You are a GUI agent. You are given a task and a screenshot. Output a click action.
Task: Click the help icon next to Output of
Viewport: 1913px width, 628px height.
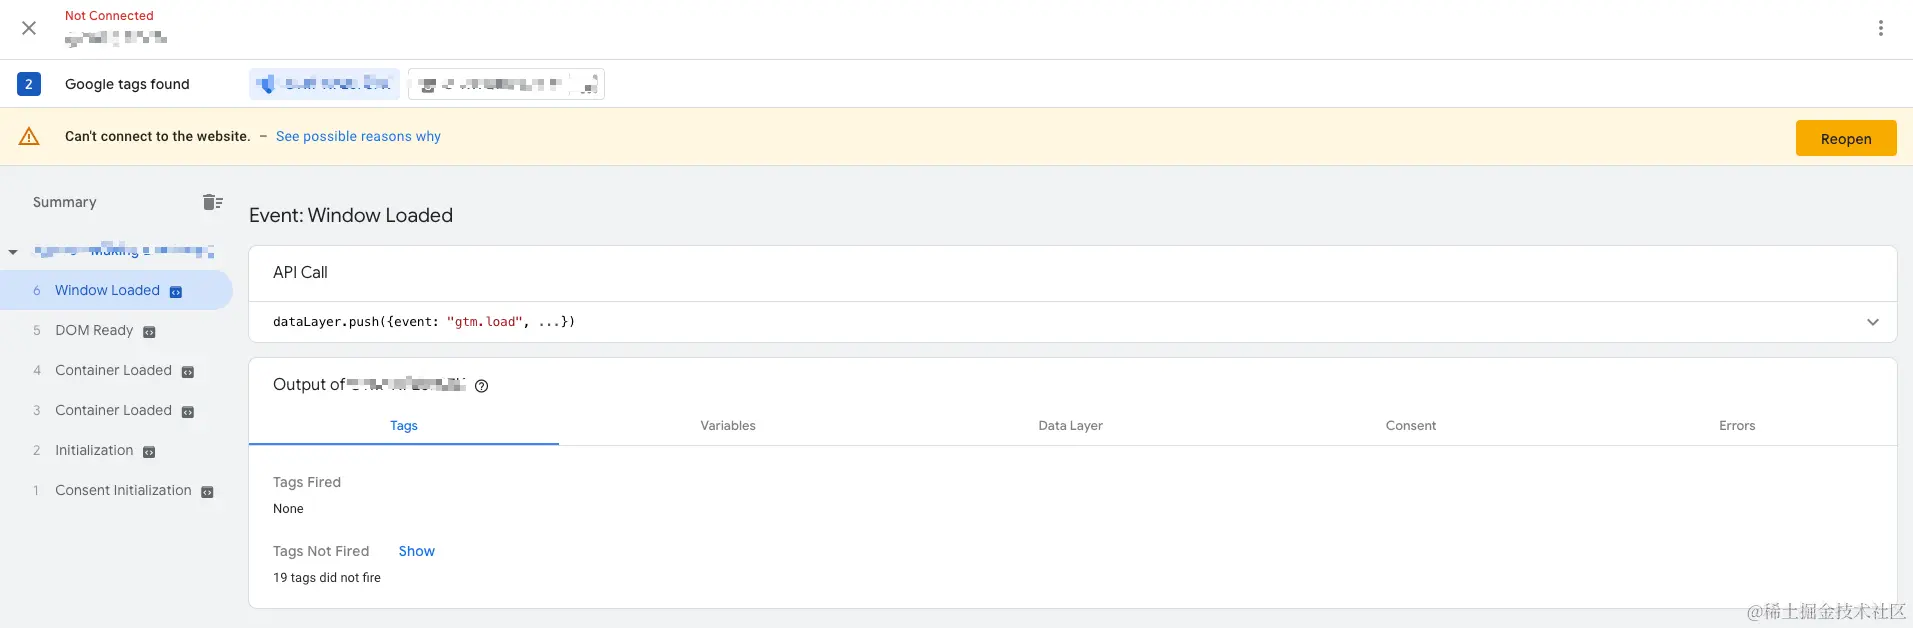(x=481, y=386)
